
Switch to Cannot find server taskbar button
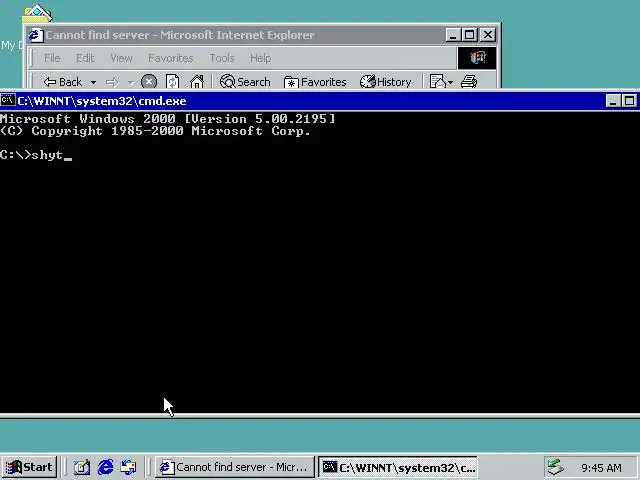click(235, 467)
